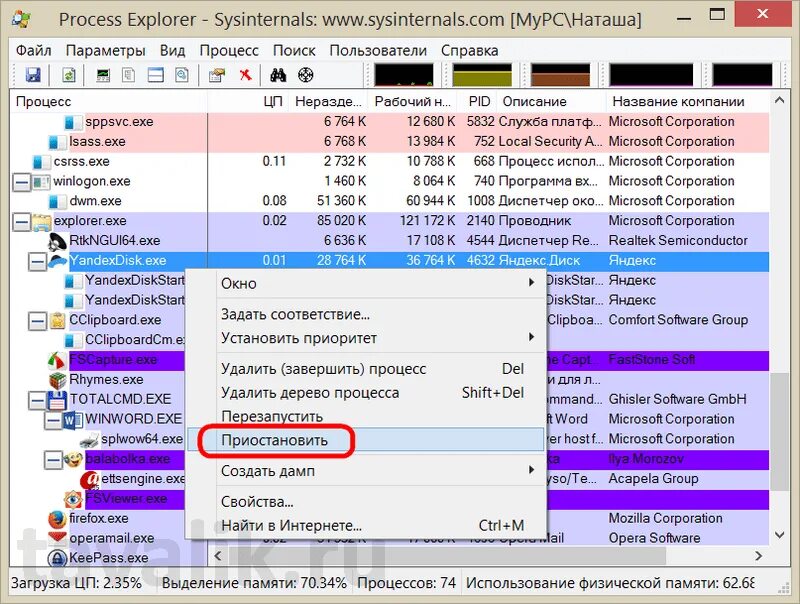Collapse the winlogon.exe tree node
The width and height of the screenshot is (800, 604).
pyautogui.click(x=22, y=182)
